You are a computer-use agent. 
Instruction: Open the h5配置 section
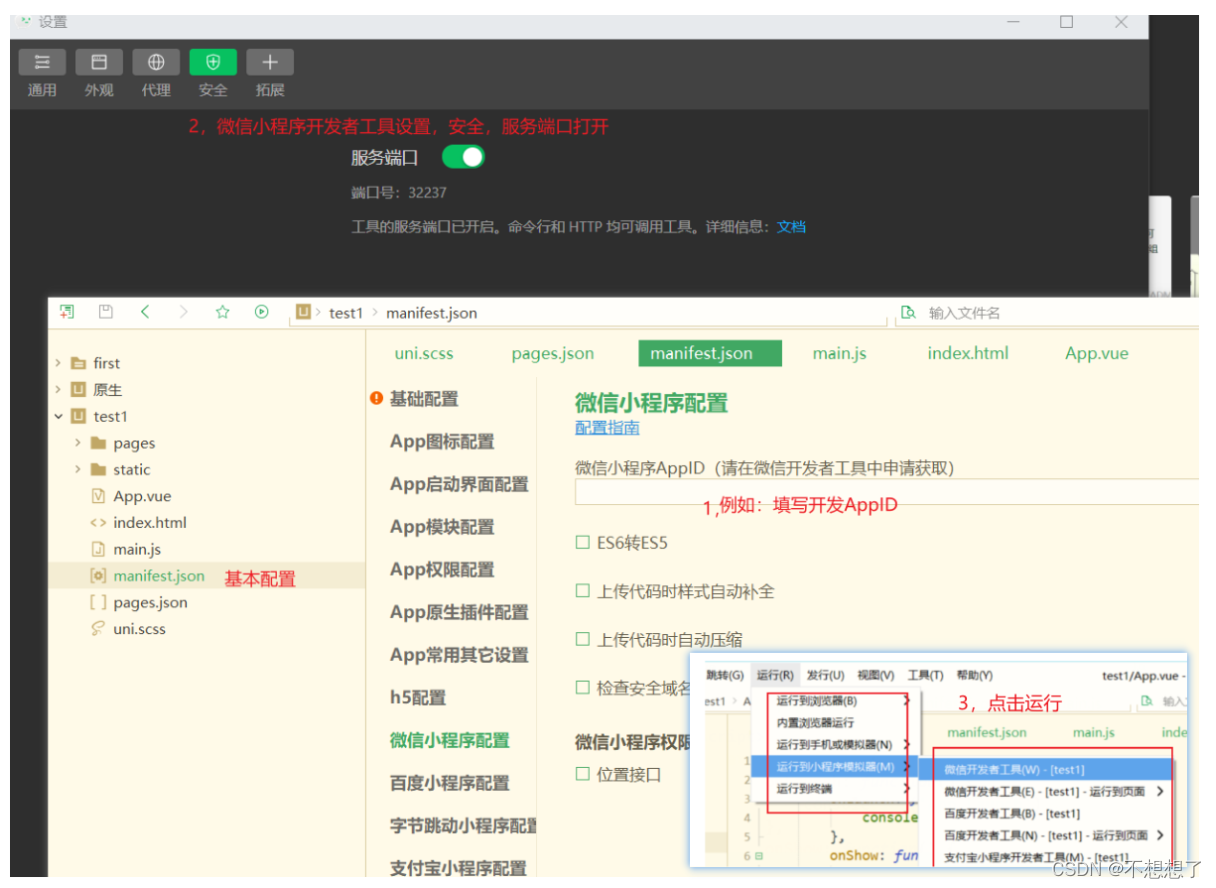point(418,698)
